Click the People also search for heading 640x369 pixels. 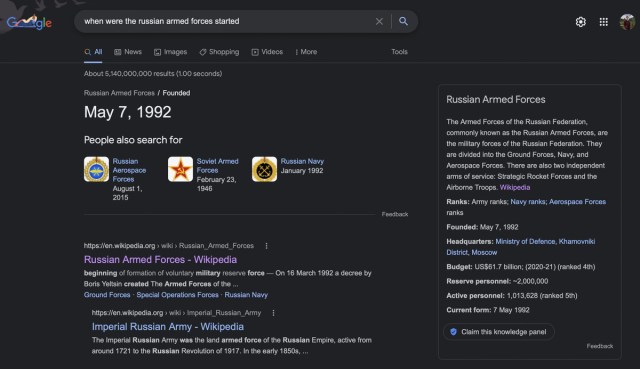tap(133, 140)
